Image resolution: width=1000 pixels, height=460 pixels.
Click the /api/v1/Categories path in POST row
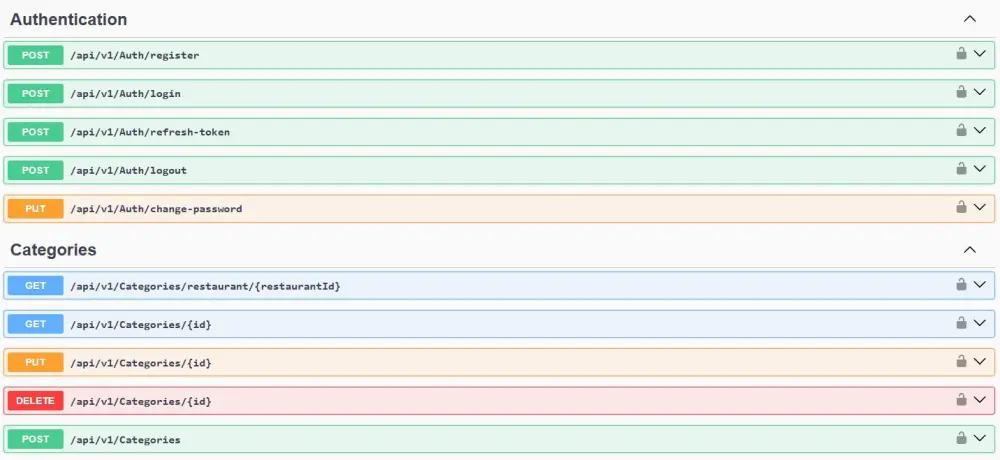coord(126,440)
